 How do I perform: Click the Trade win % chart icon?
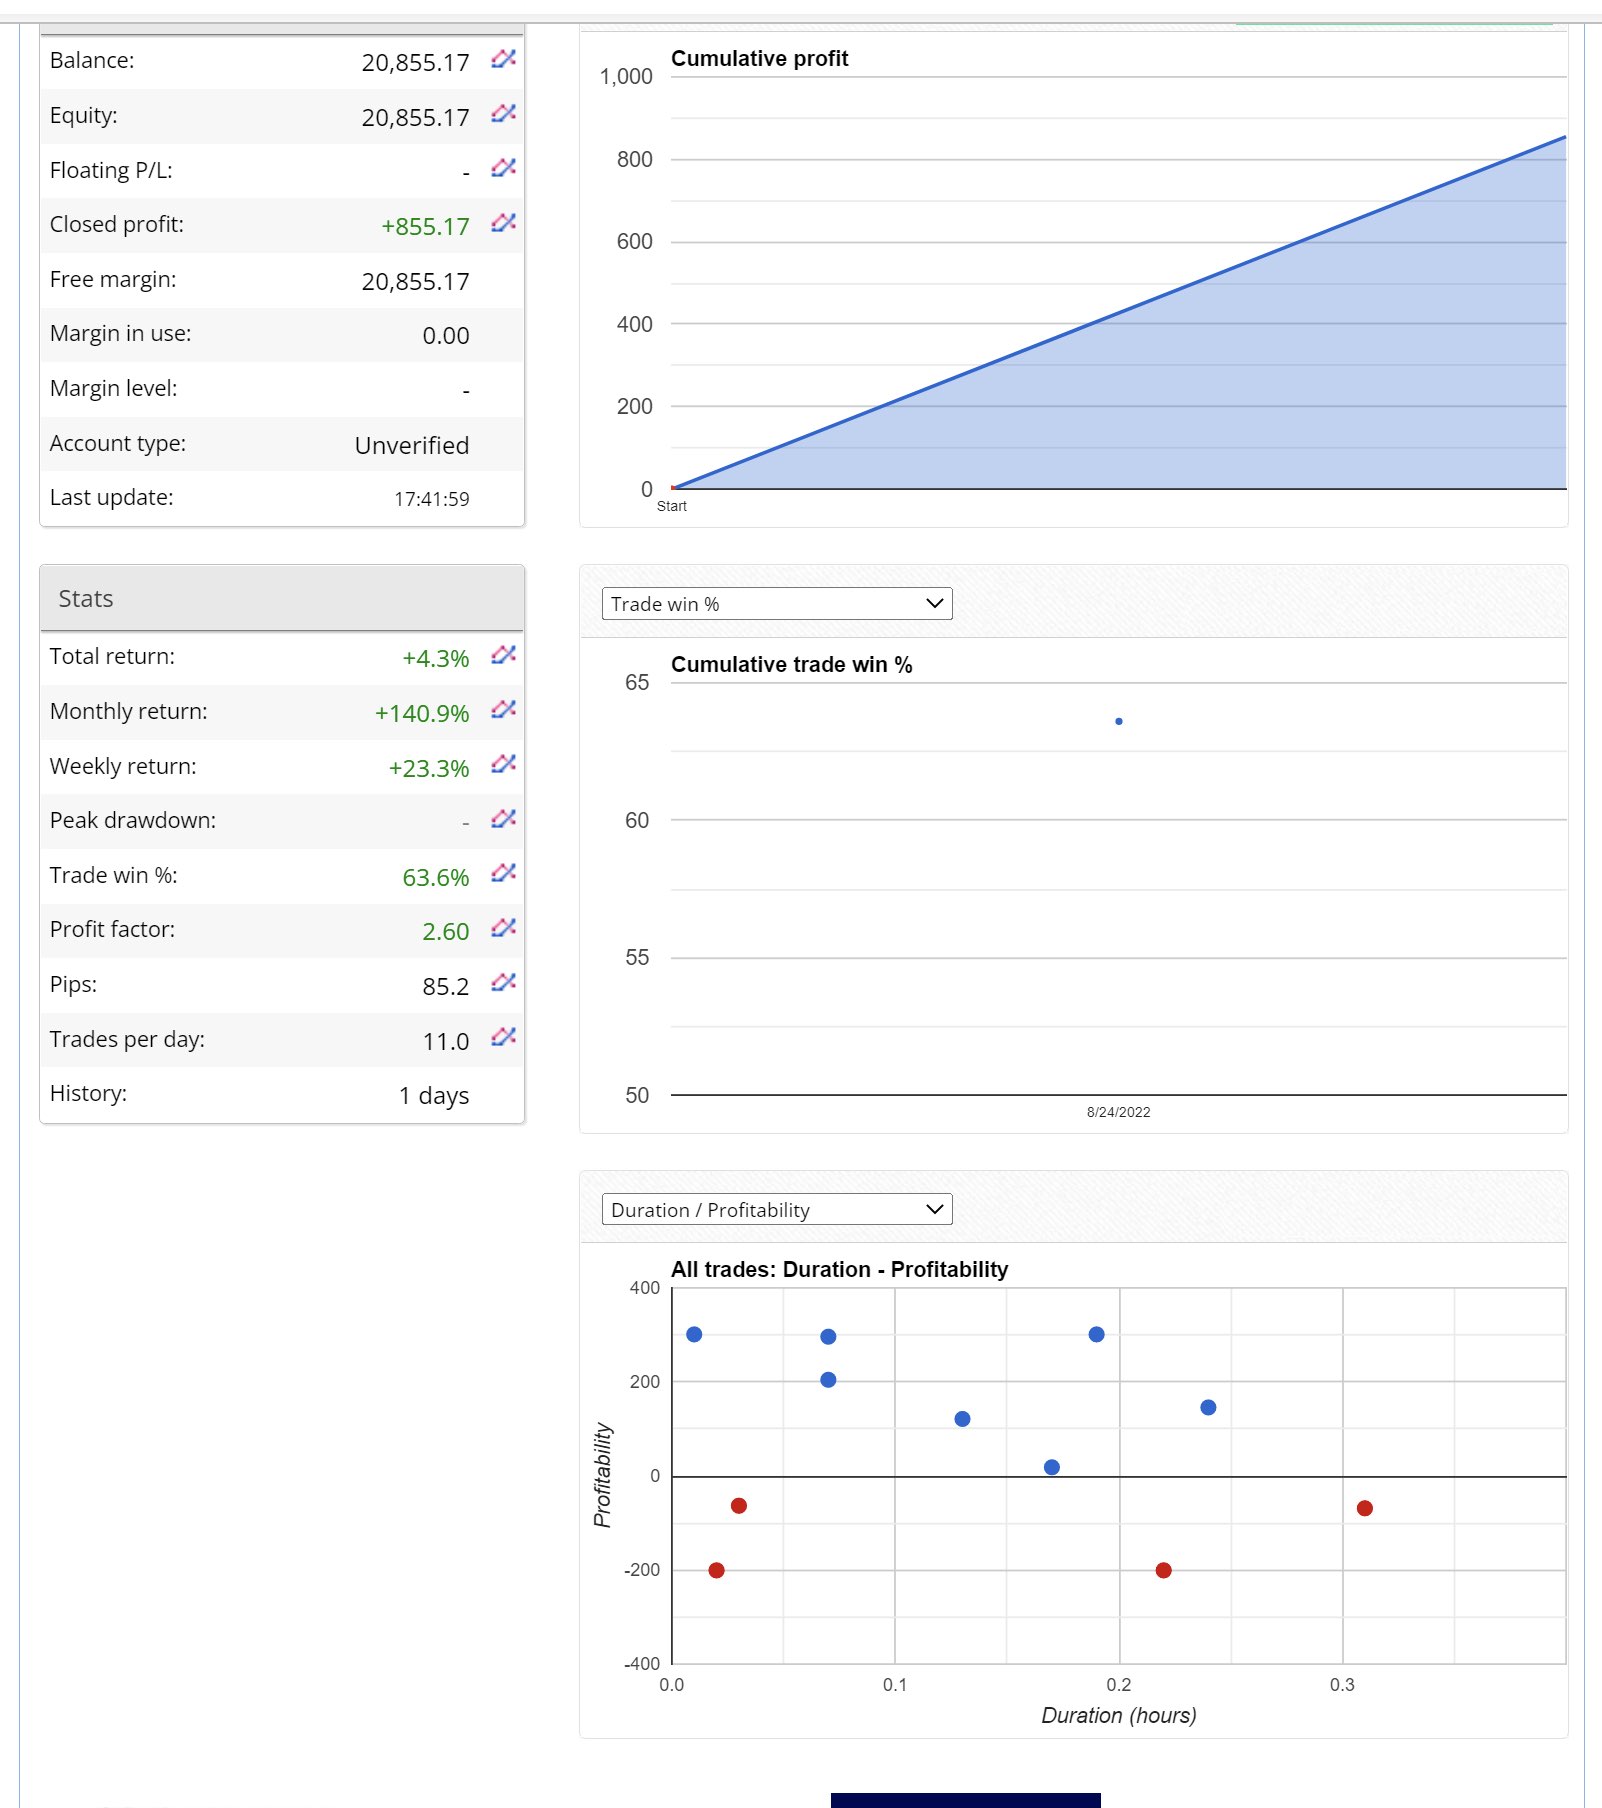[503, 874]
